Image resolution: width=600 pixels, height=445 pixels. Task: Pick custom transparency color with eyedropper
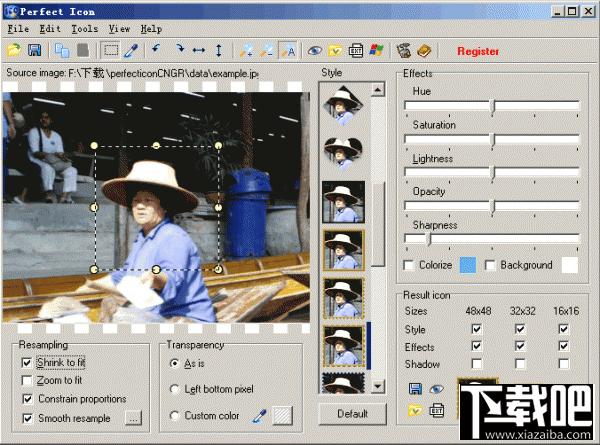(259, 416)
